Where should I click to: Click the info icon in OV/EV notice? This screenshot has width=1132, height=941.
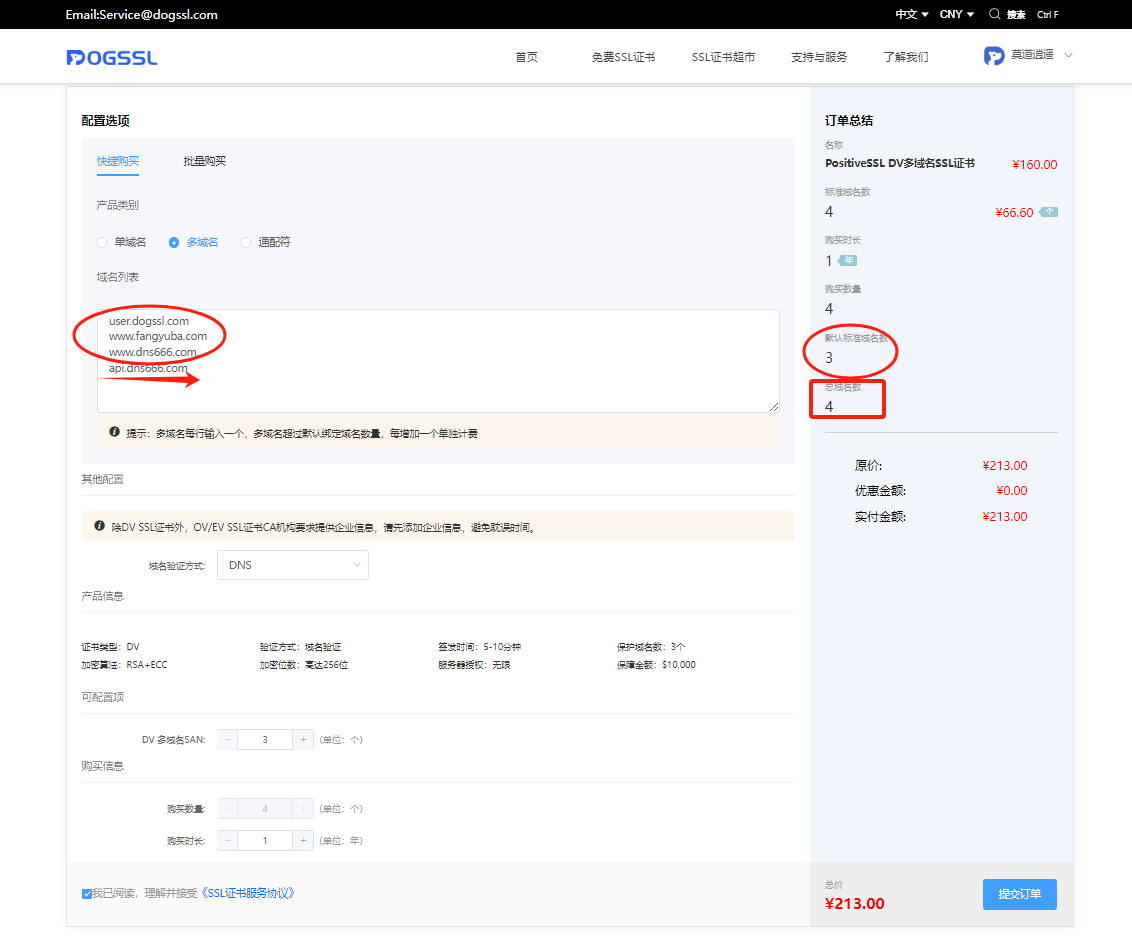coord(100,526)
